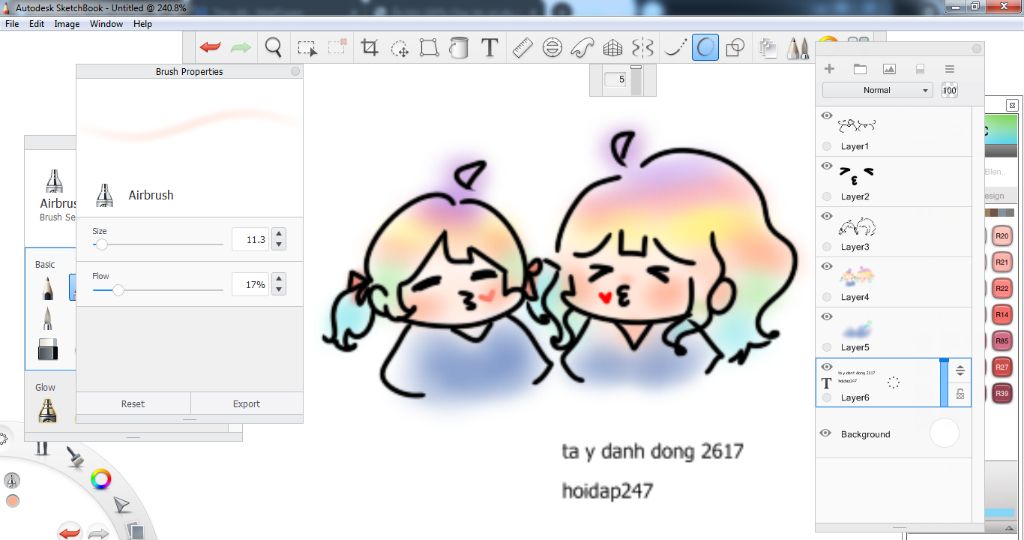Hide Layer2 with its eye icon
This screenshot has width=1024, height=540.
pyautogui.click(x=826, y=166)
